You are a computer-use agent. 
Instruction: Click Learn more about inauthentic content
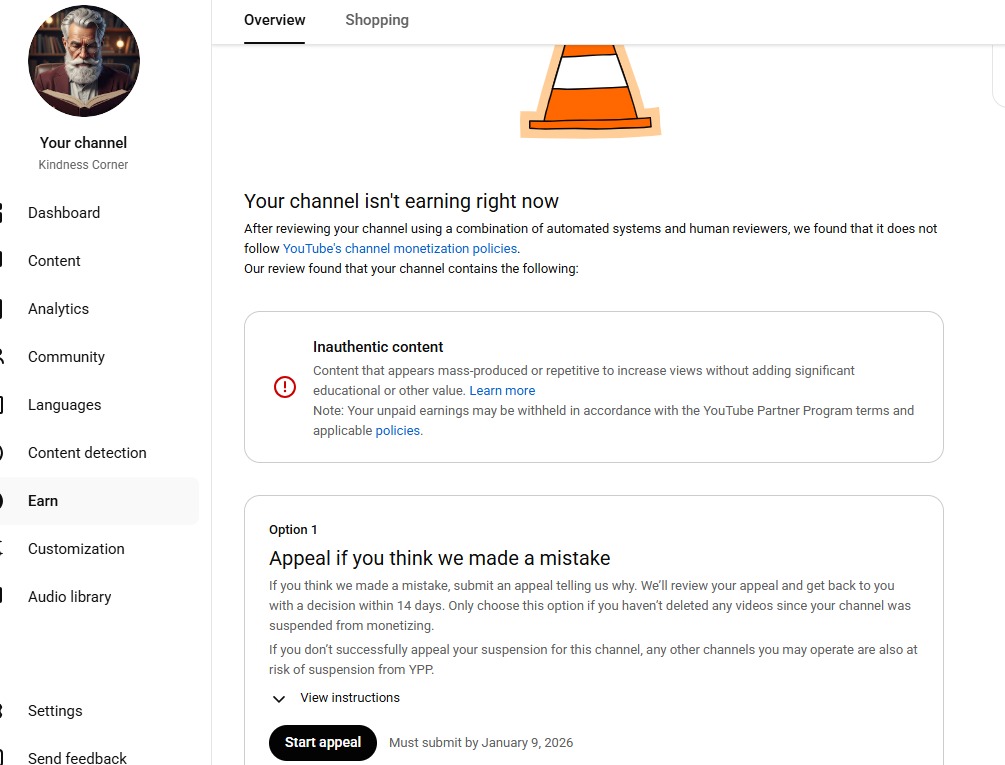pos(502,391)
